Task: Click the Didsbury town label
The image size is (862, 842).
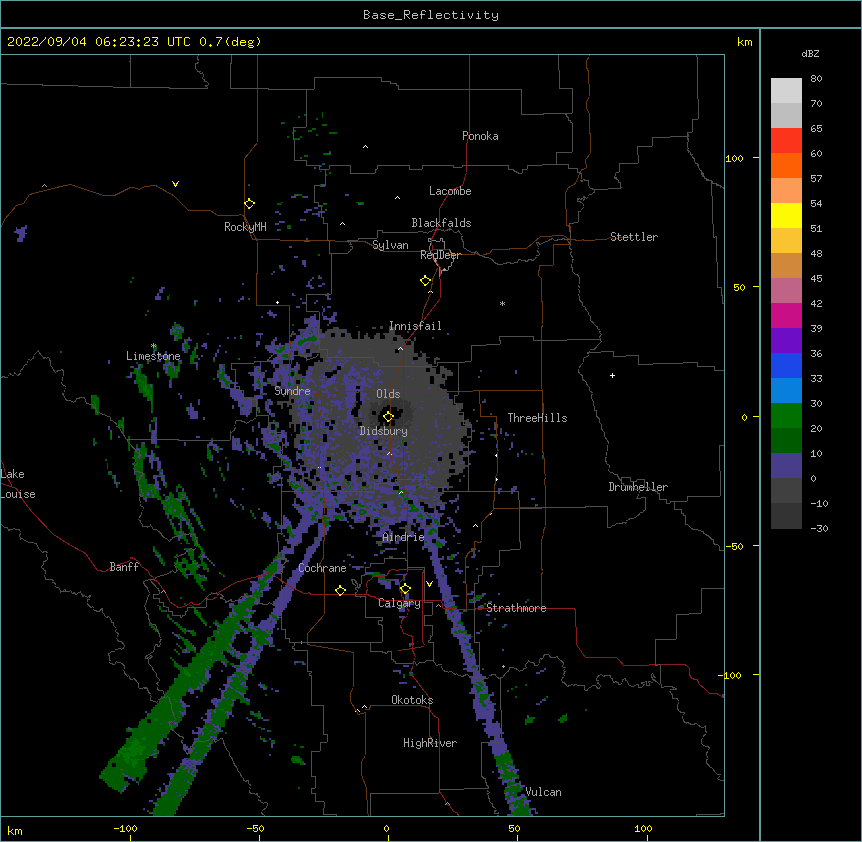Action: 383,431
